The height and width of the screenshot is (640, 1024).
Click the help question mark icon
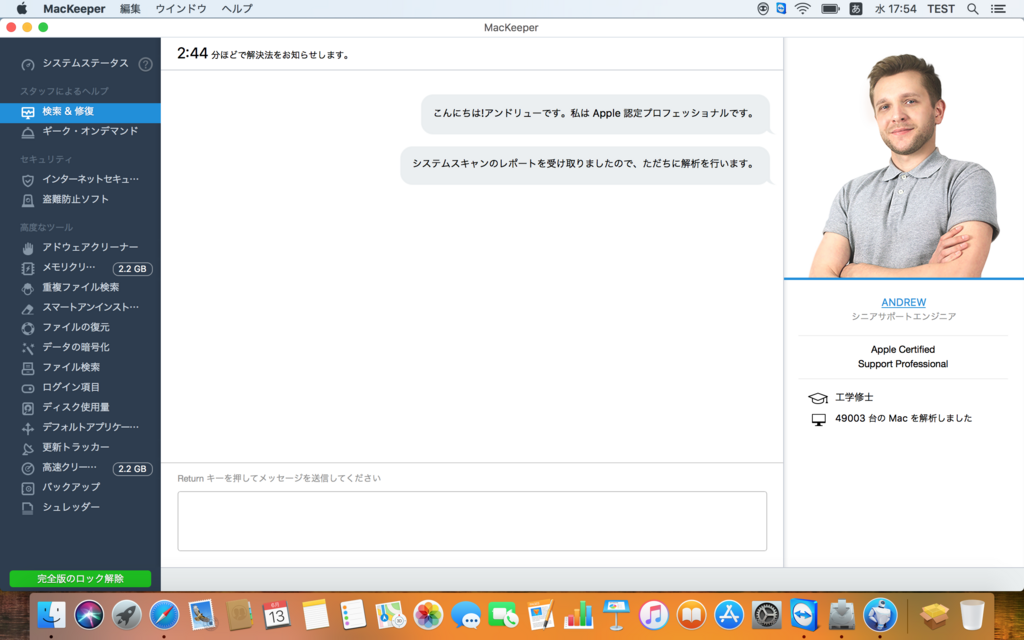146,64
